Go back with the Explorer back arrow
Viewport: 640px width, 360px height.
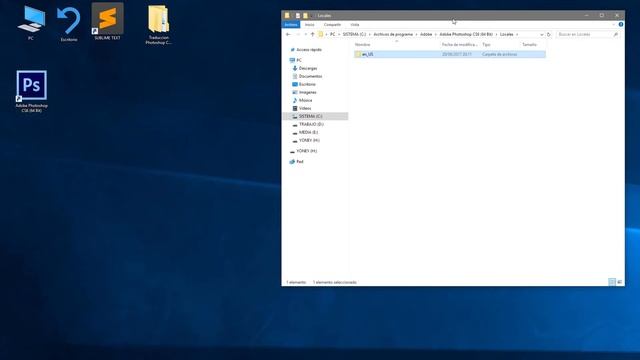288,34
